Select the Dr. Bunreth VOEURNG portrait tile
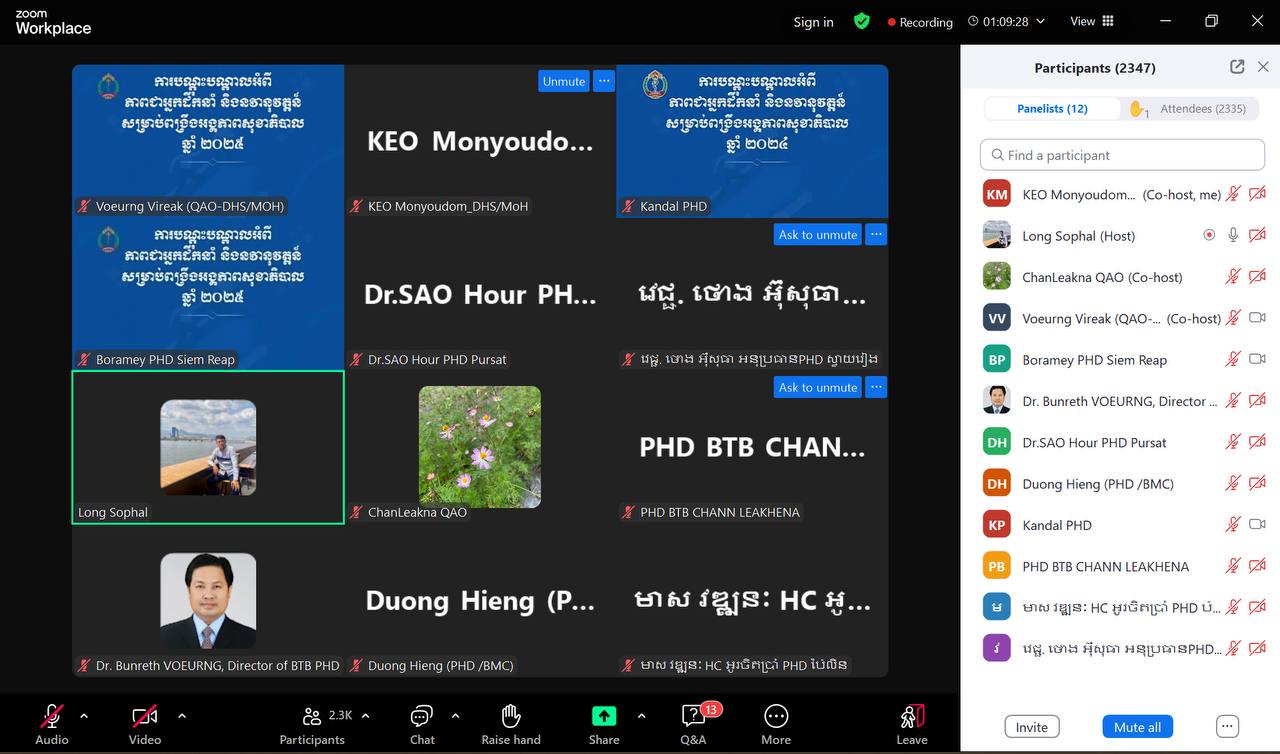Image resolution: width=1280 pixels, height=754 pixels. click(208, 601)
